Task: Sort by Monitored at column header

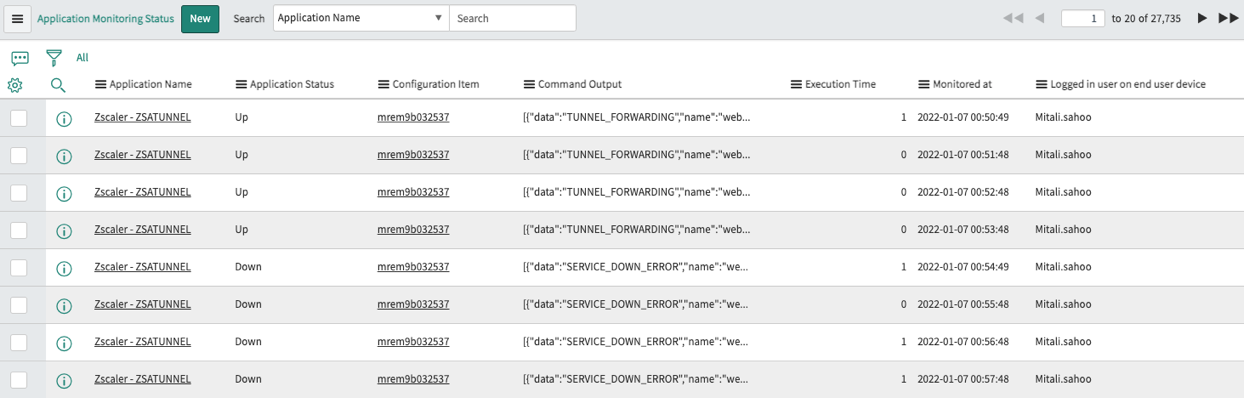Action: (963, 85)
